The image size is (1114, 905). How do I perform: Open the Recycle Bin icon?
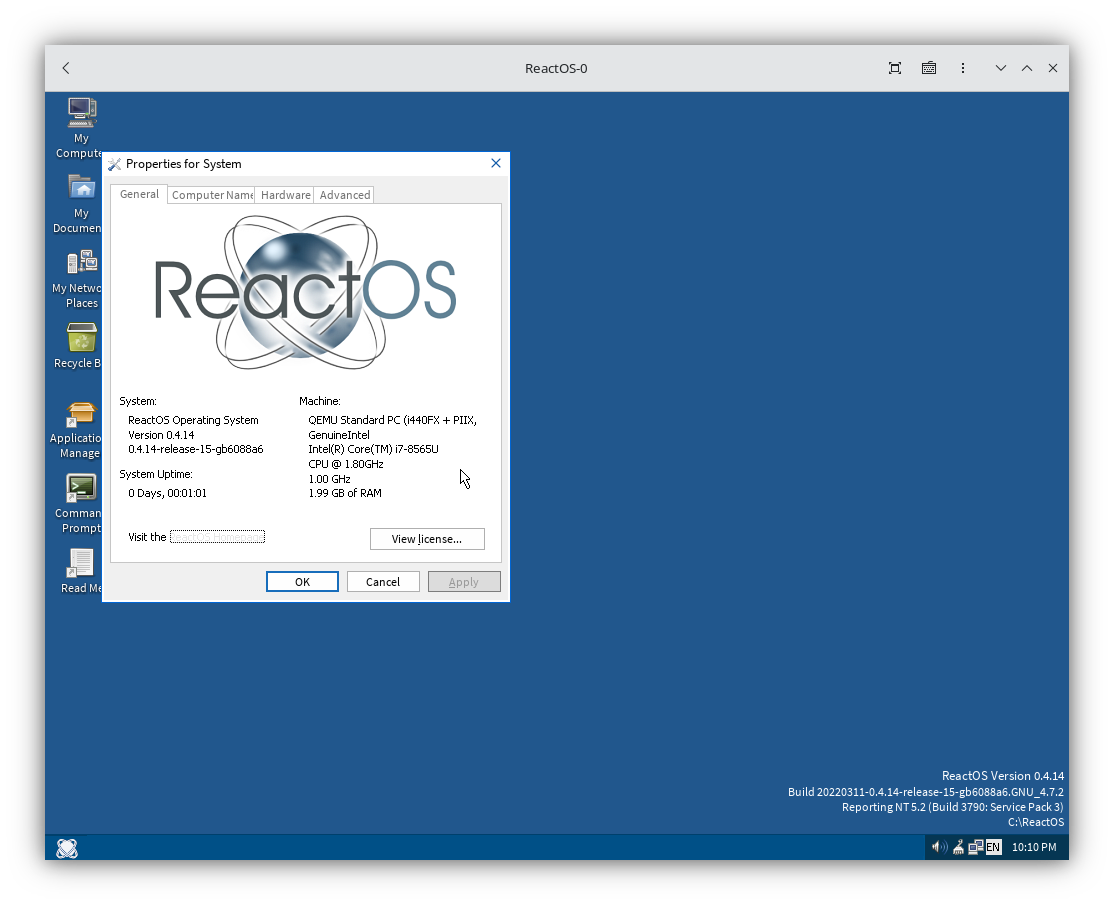[82, 346]
